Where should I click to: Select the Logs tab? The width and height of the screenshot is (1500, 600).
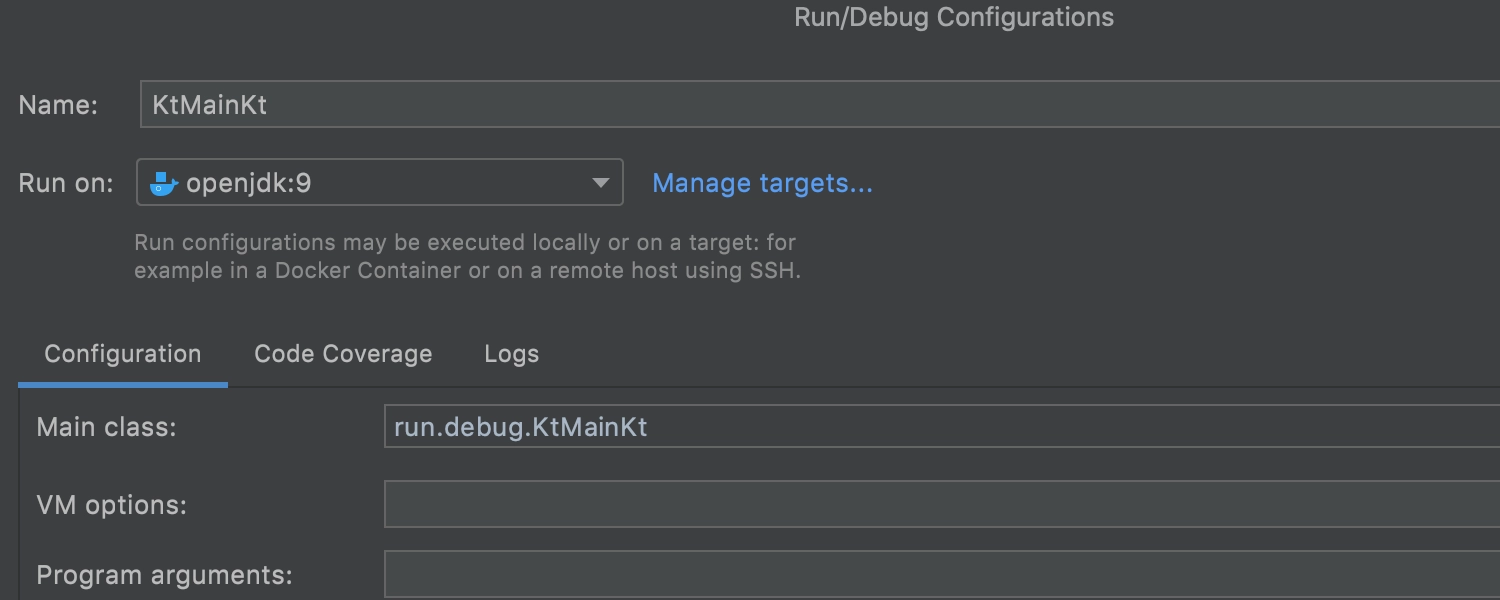pos(512,354)
